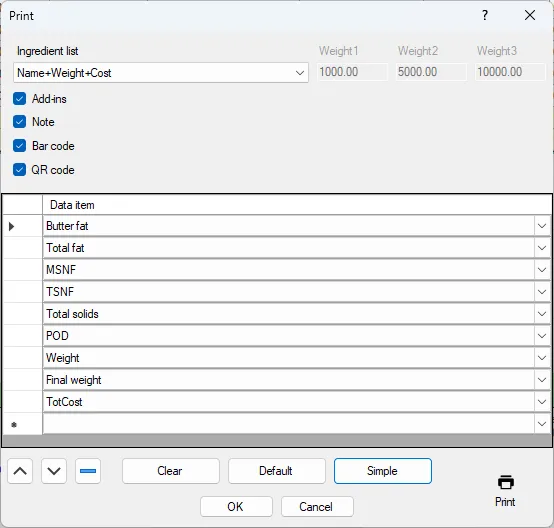Click the move up arrow button
Viewport: 554px width, 528px height.
20,471
